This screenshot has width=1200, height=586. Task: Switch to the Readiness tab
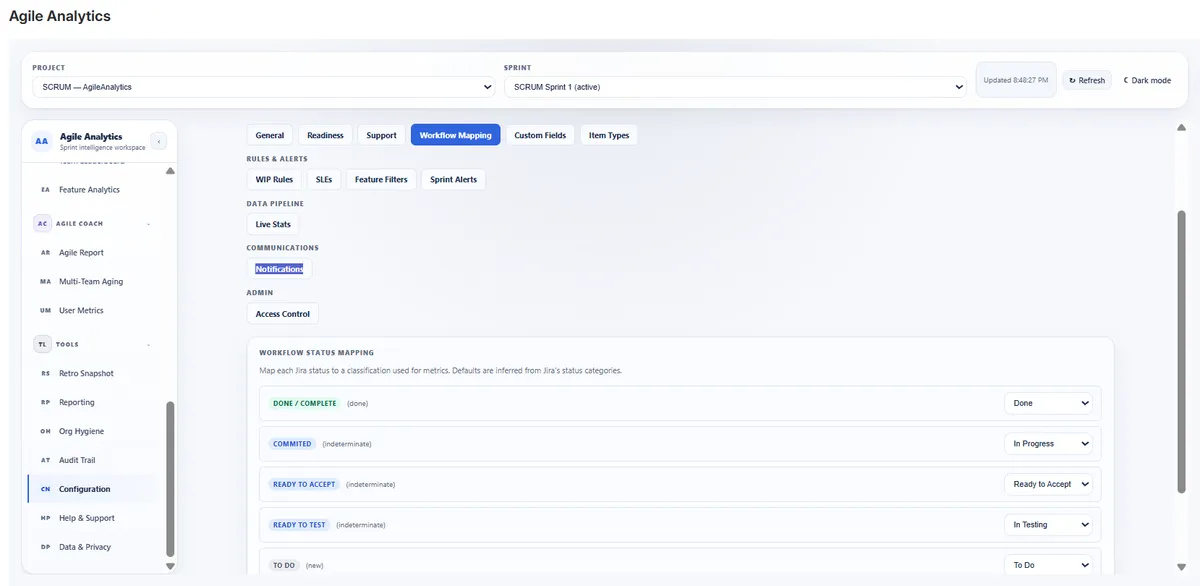(x=325, y=135)
